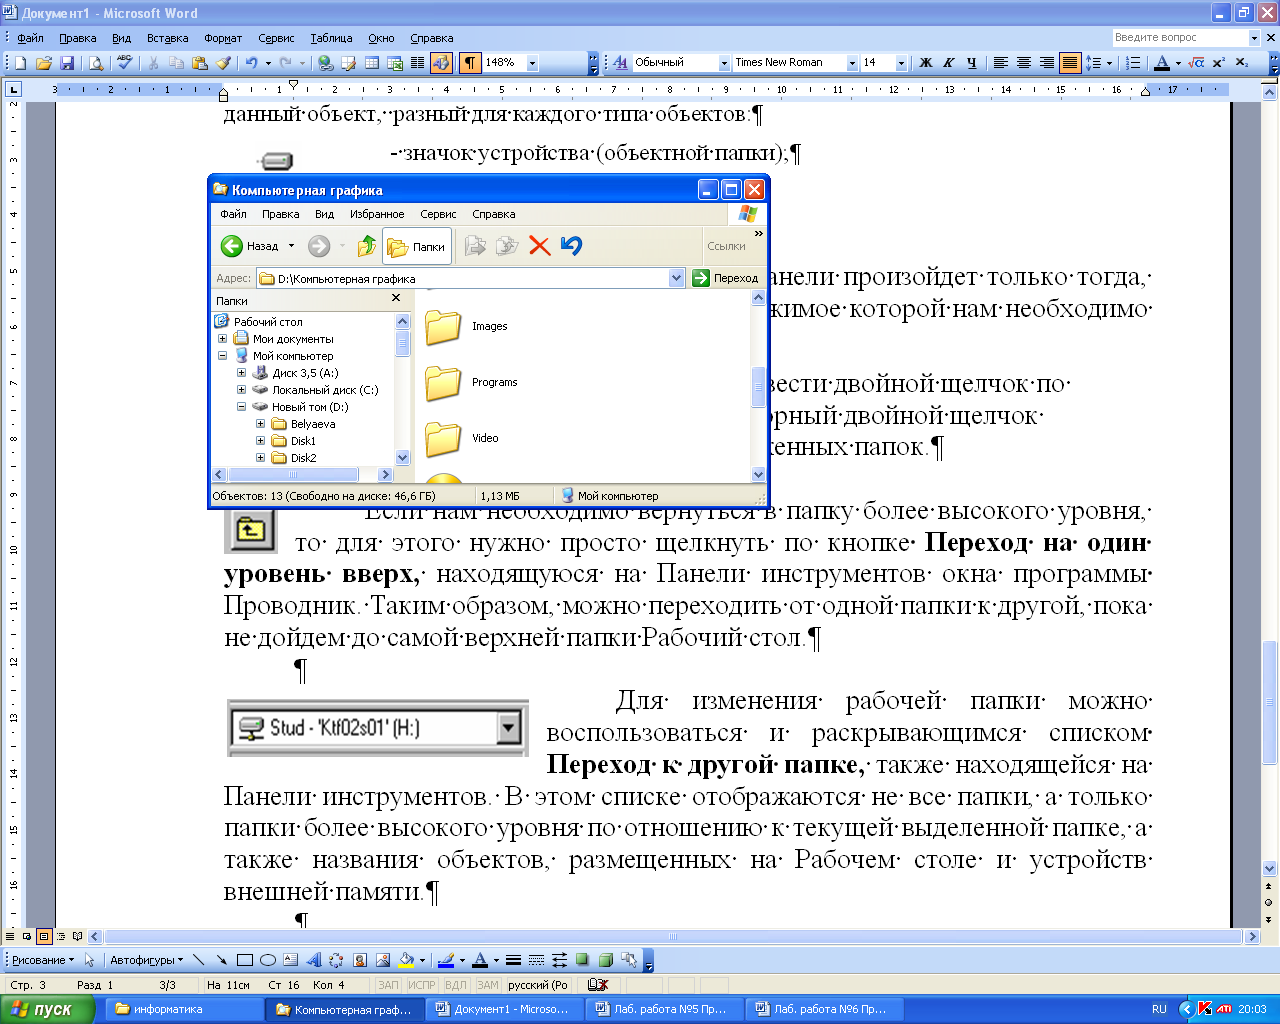Open the Сервис menu in Word
Image resolution: width=1280 pixels, height=1024 pixels.
(276, 38)
